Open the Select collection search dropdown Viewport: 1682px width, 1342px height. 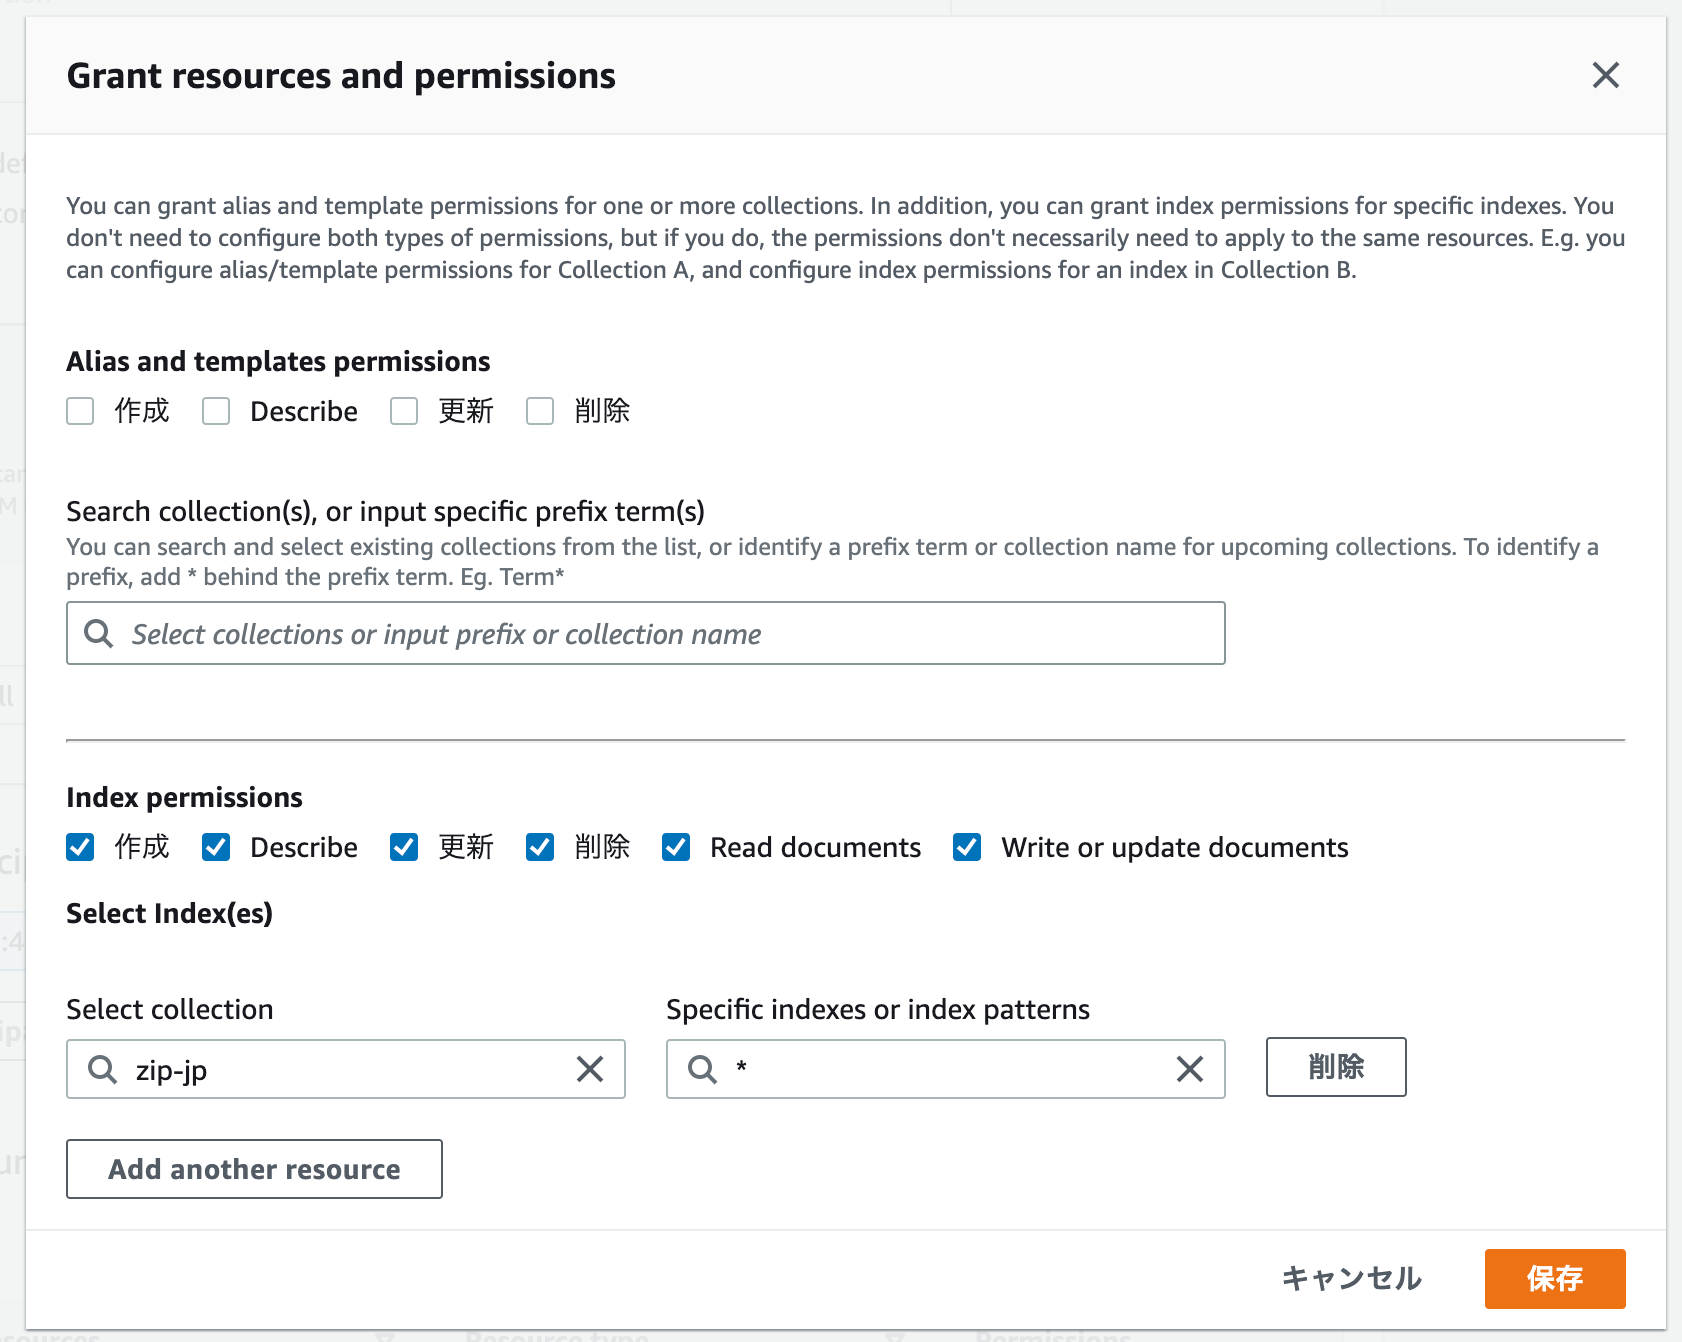click(345, 1069)
